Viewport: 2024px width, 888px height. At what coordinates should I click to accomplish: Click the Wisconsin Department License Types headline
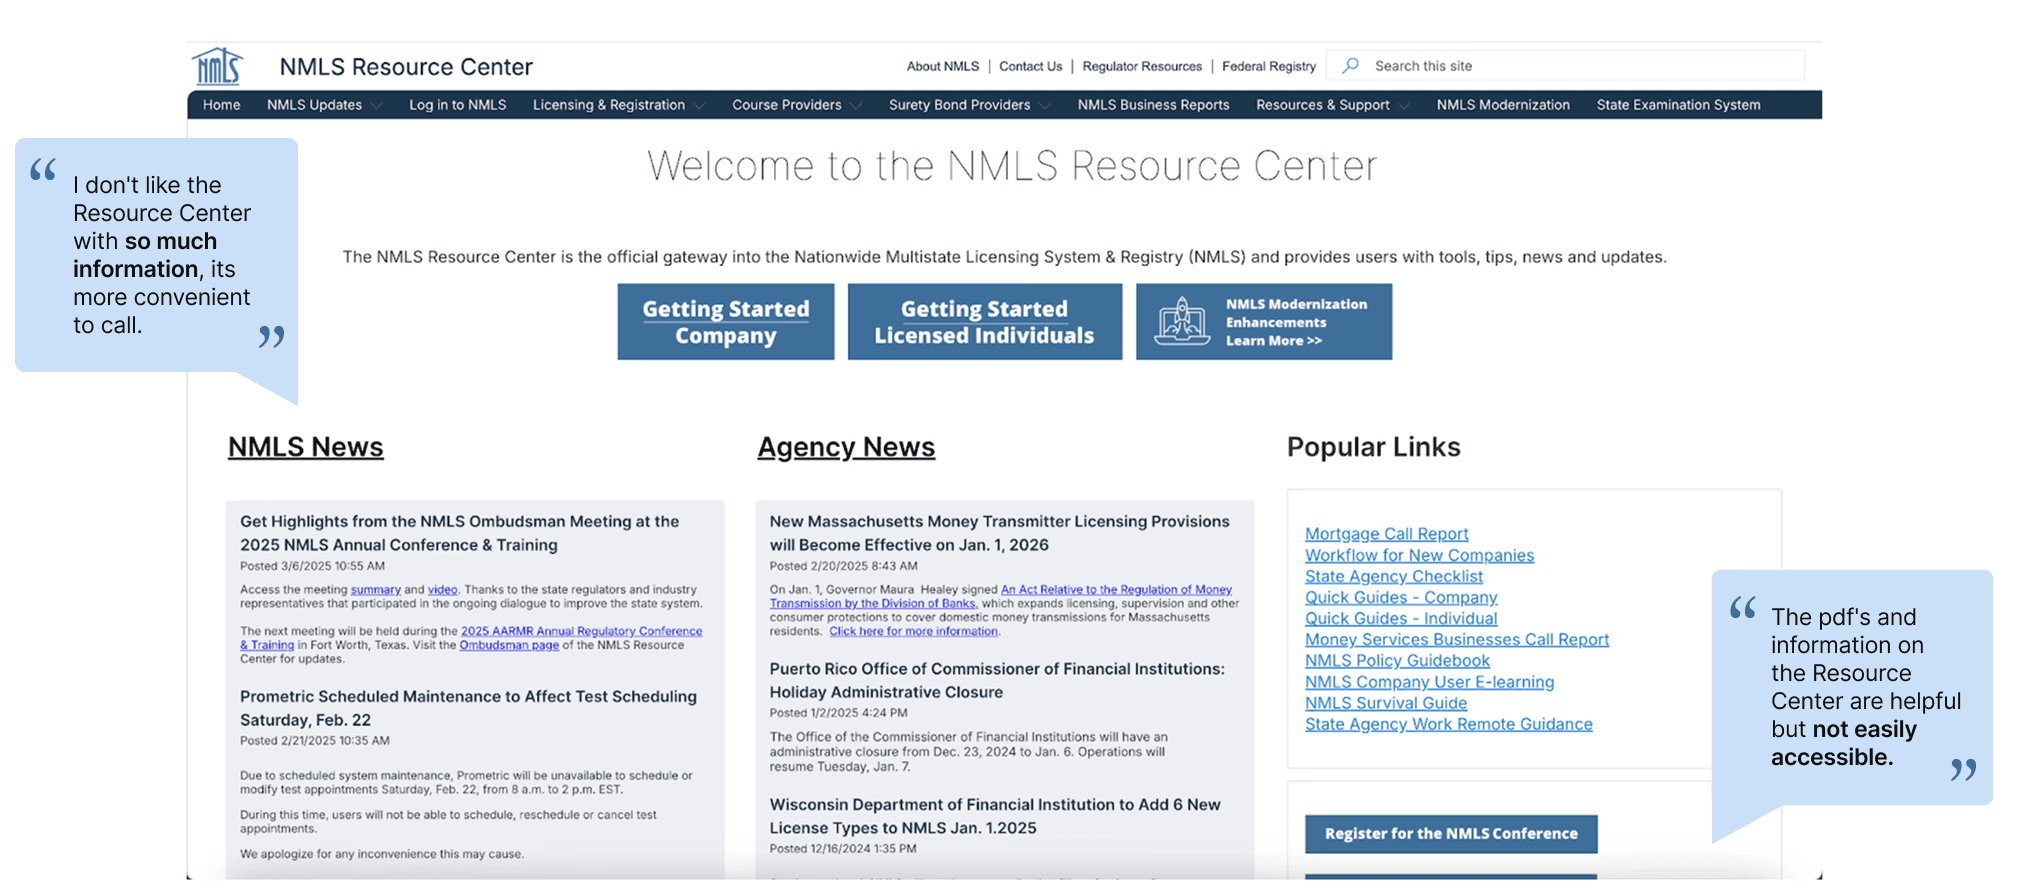point(995,816)
